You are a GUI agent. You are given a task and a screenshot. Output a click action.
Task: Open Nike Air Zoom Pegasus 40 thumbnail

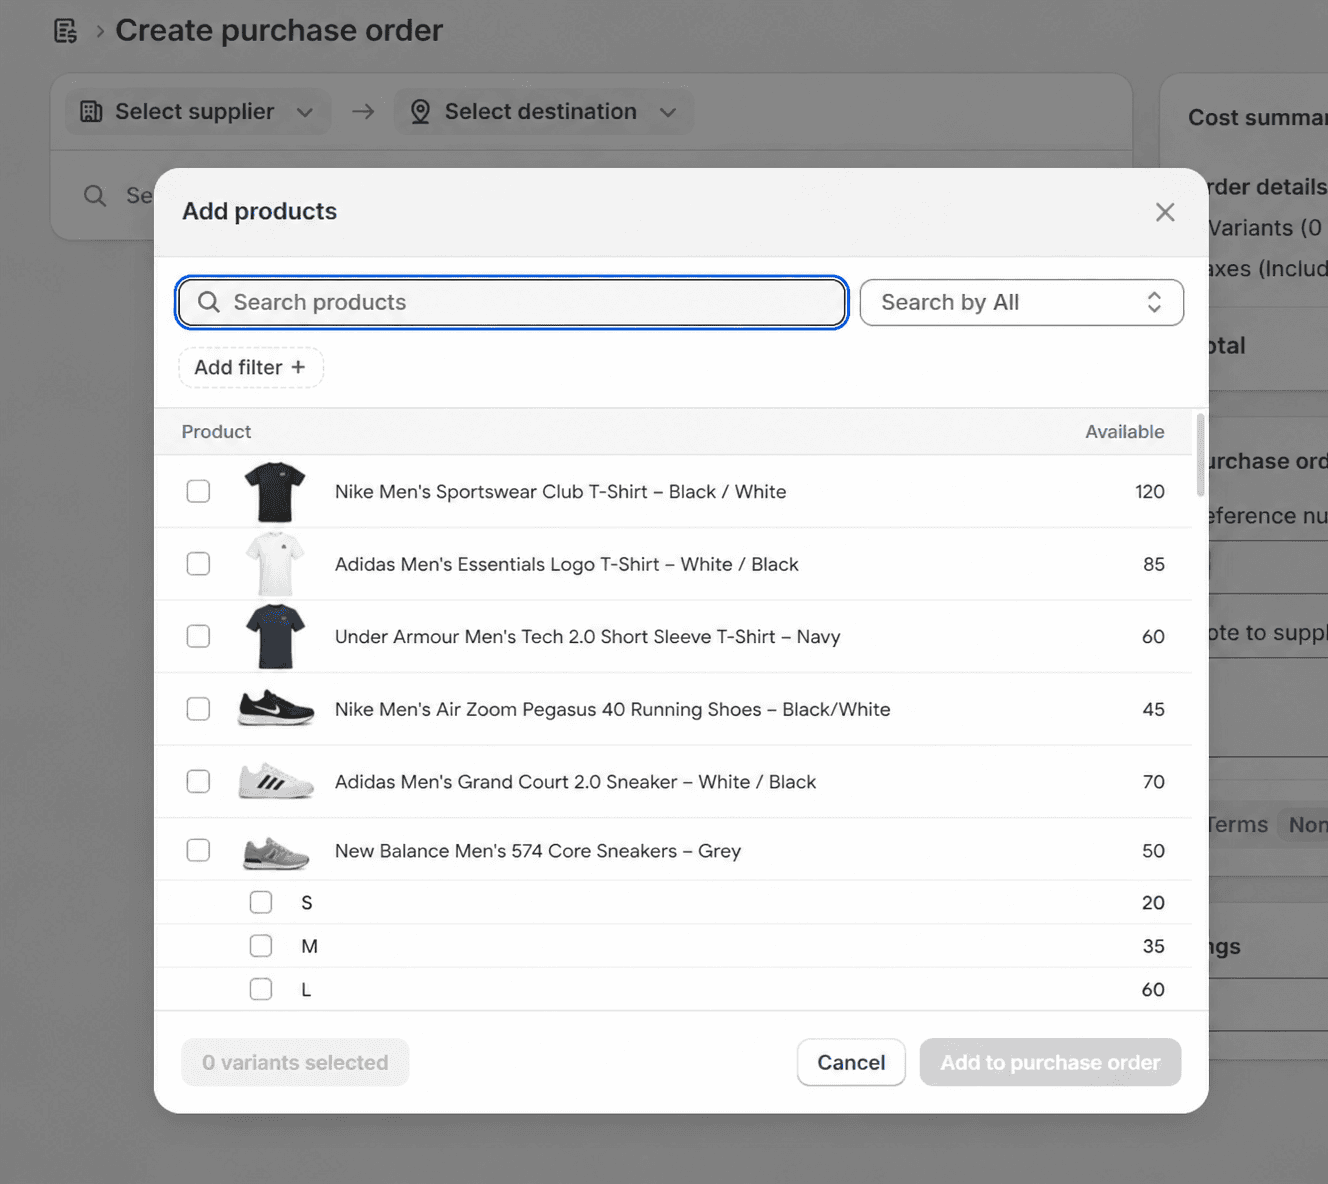(276, 708)
